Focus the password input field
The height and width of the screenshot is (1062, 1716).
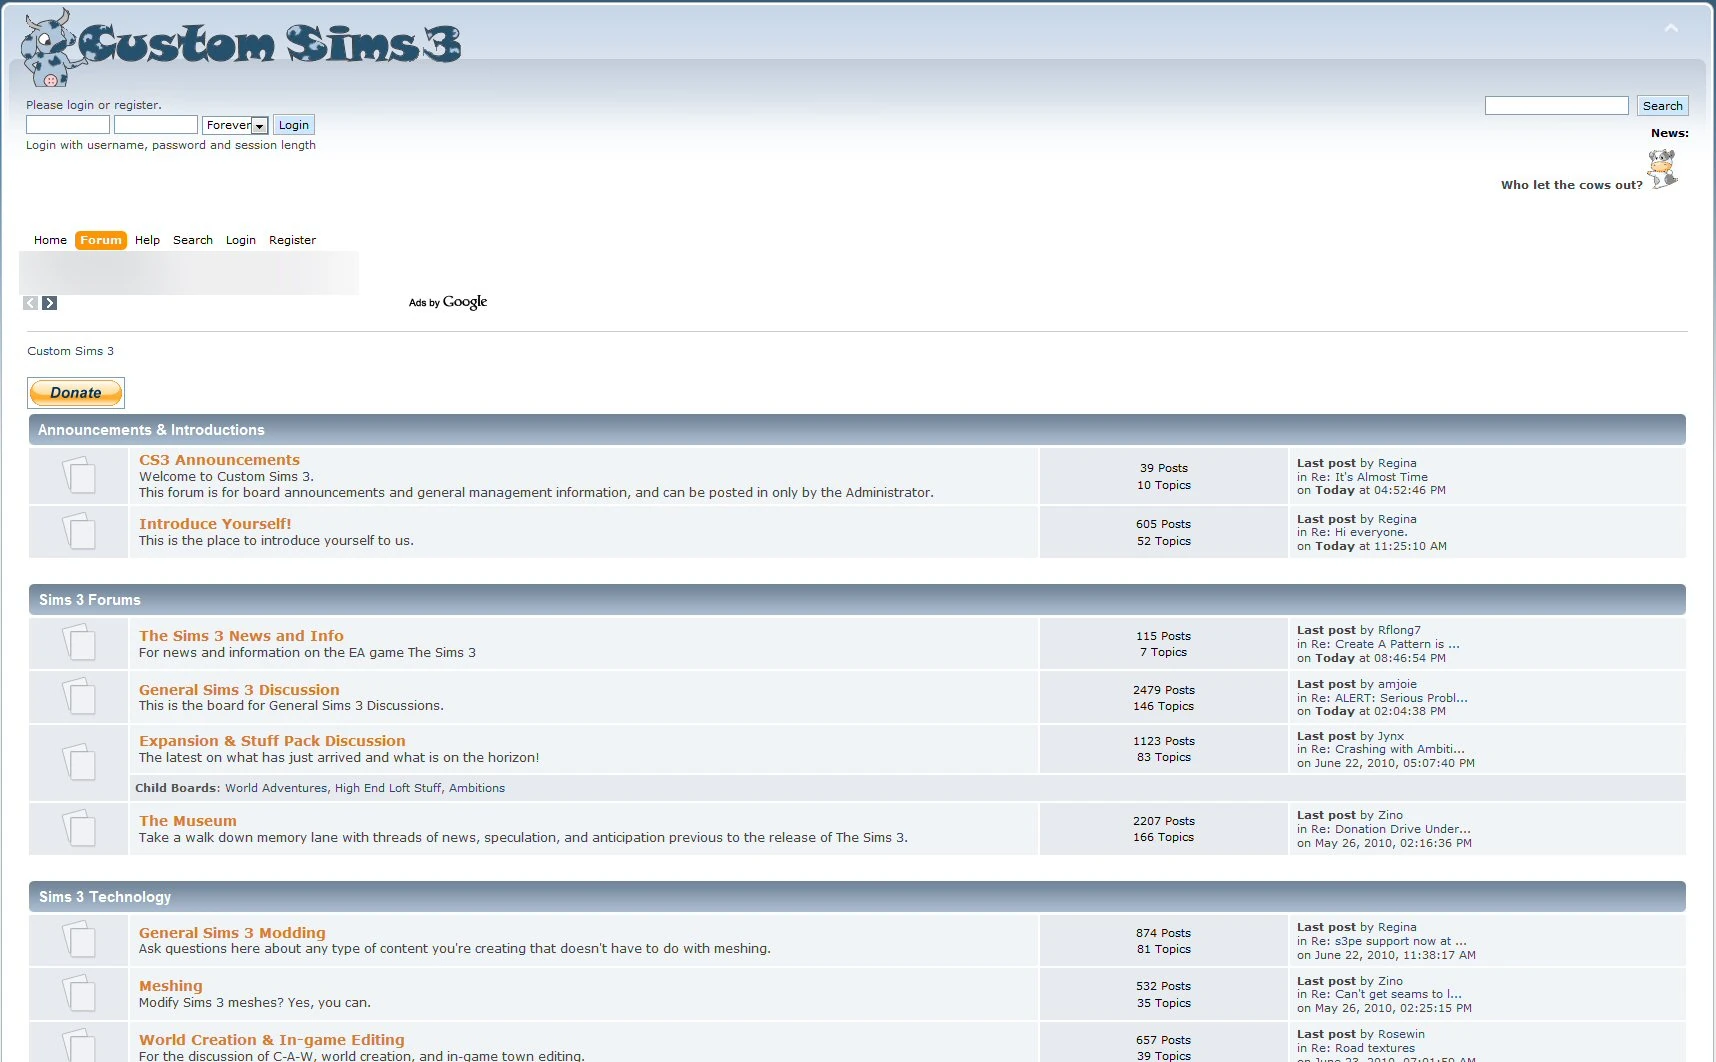coord(156,125)
